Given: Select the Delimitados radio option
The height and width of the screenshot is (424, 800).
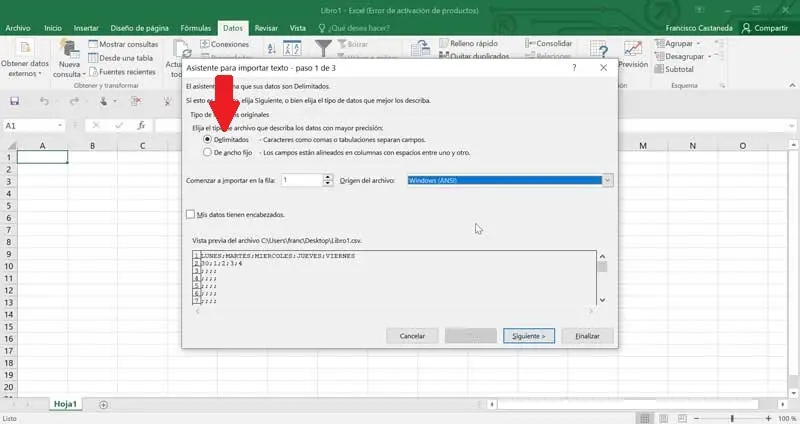Looking at the screenshot, I should click(207, 139).
